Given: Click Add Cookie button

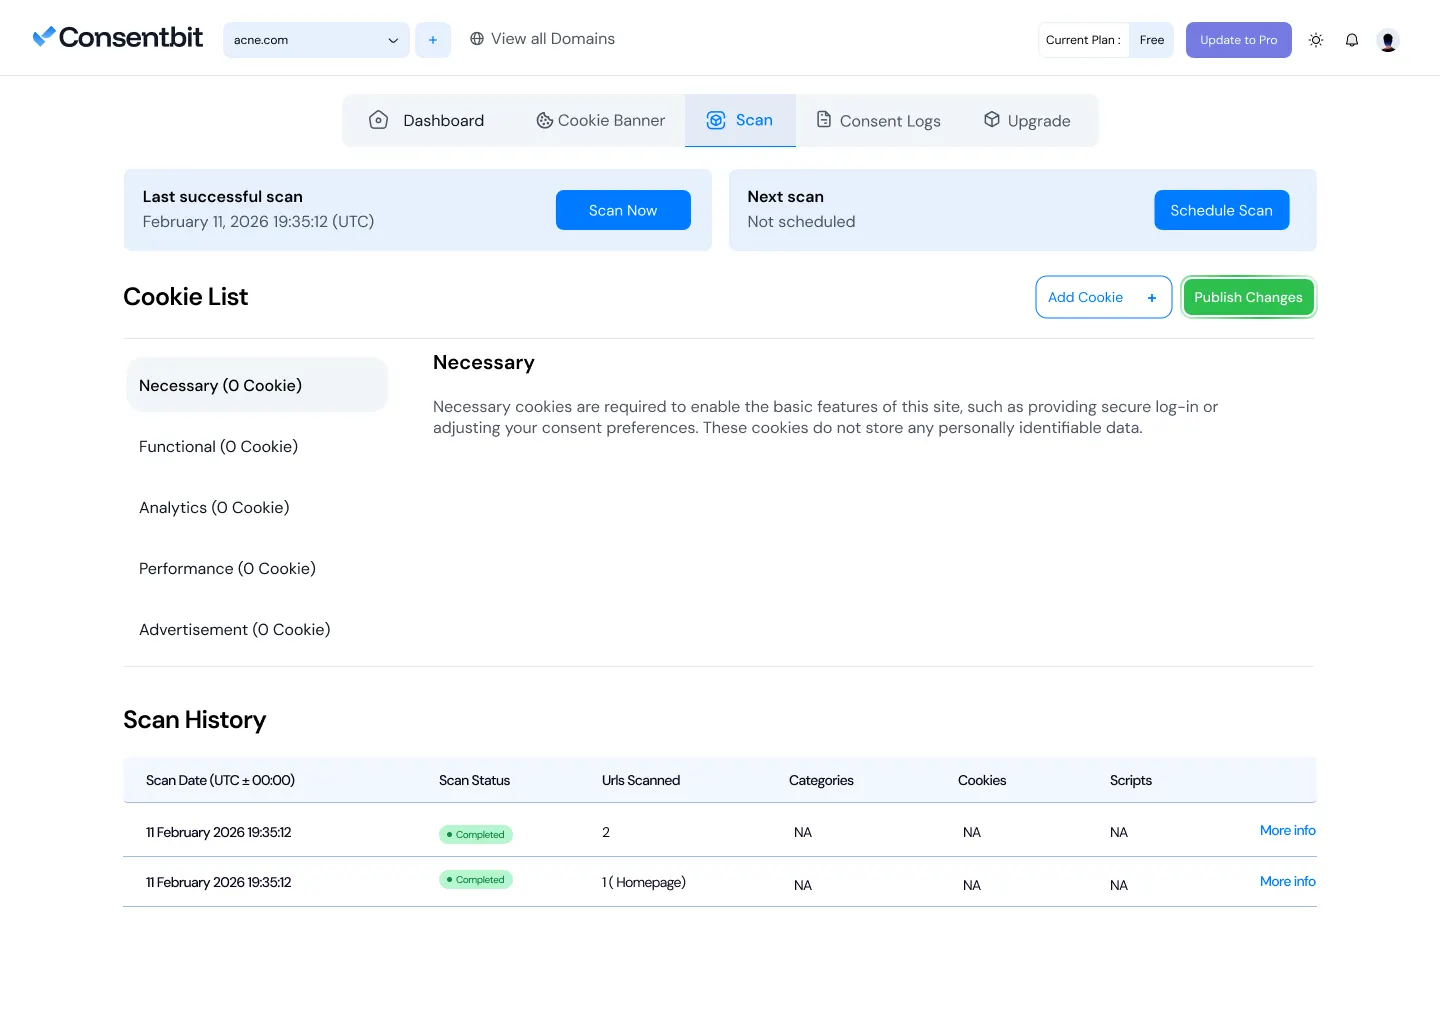Looking at the screenshot, I should [1103, 297].
